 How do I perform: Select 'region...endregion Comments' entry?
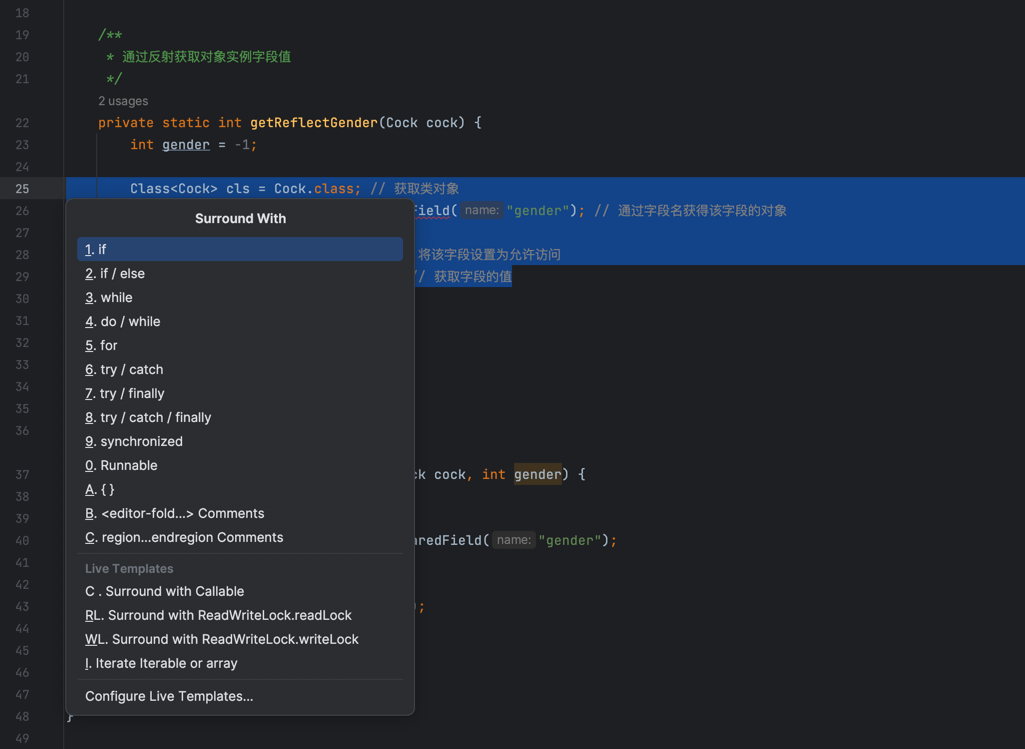[x=184, y=537]
